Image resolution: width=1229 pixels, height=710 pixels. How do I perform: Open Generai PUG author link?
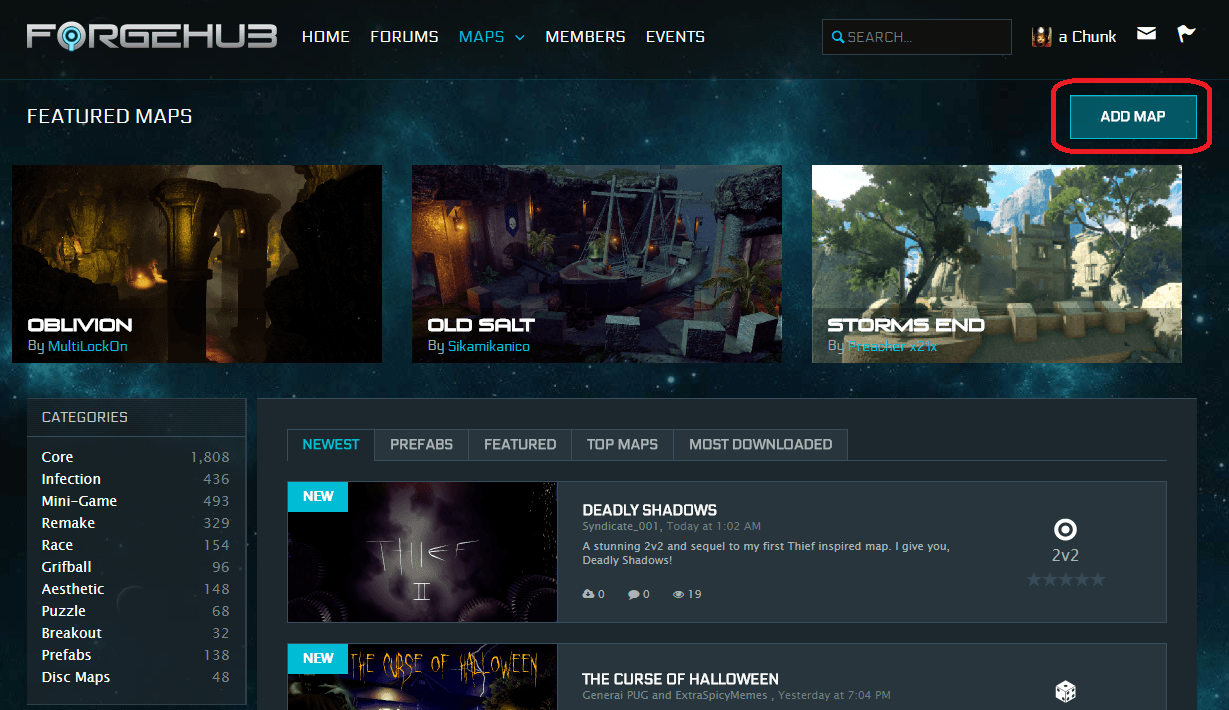615,695
